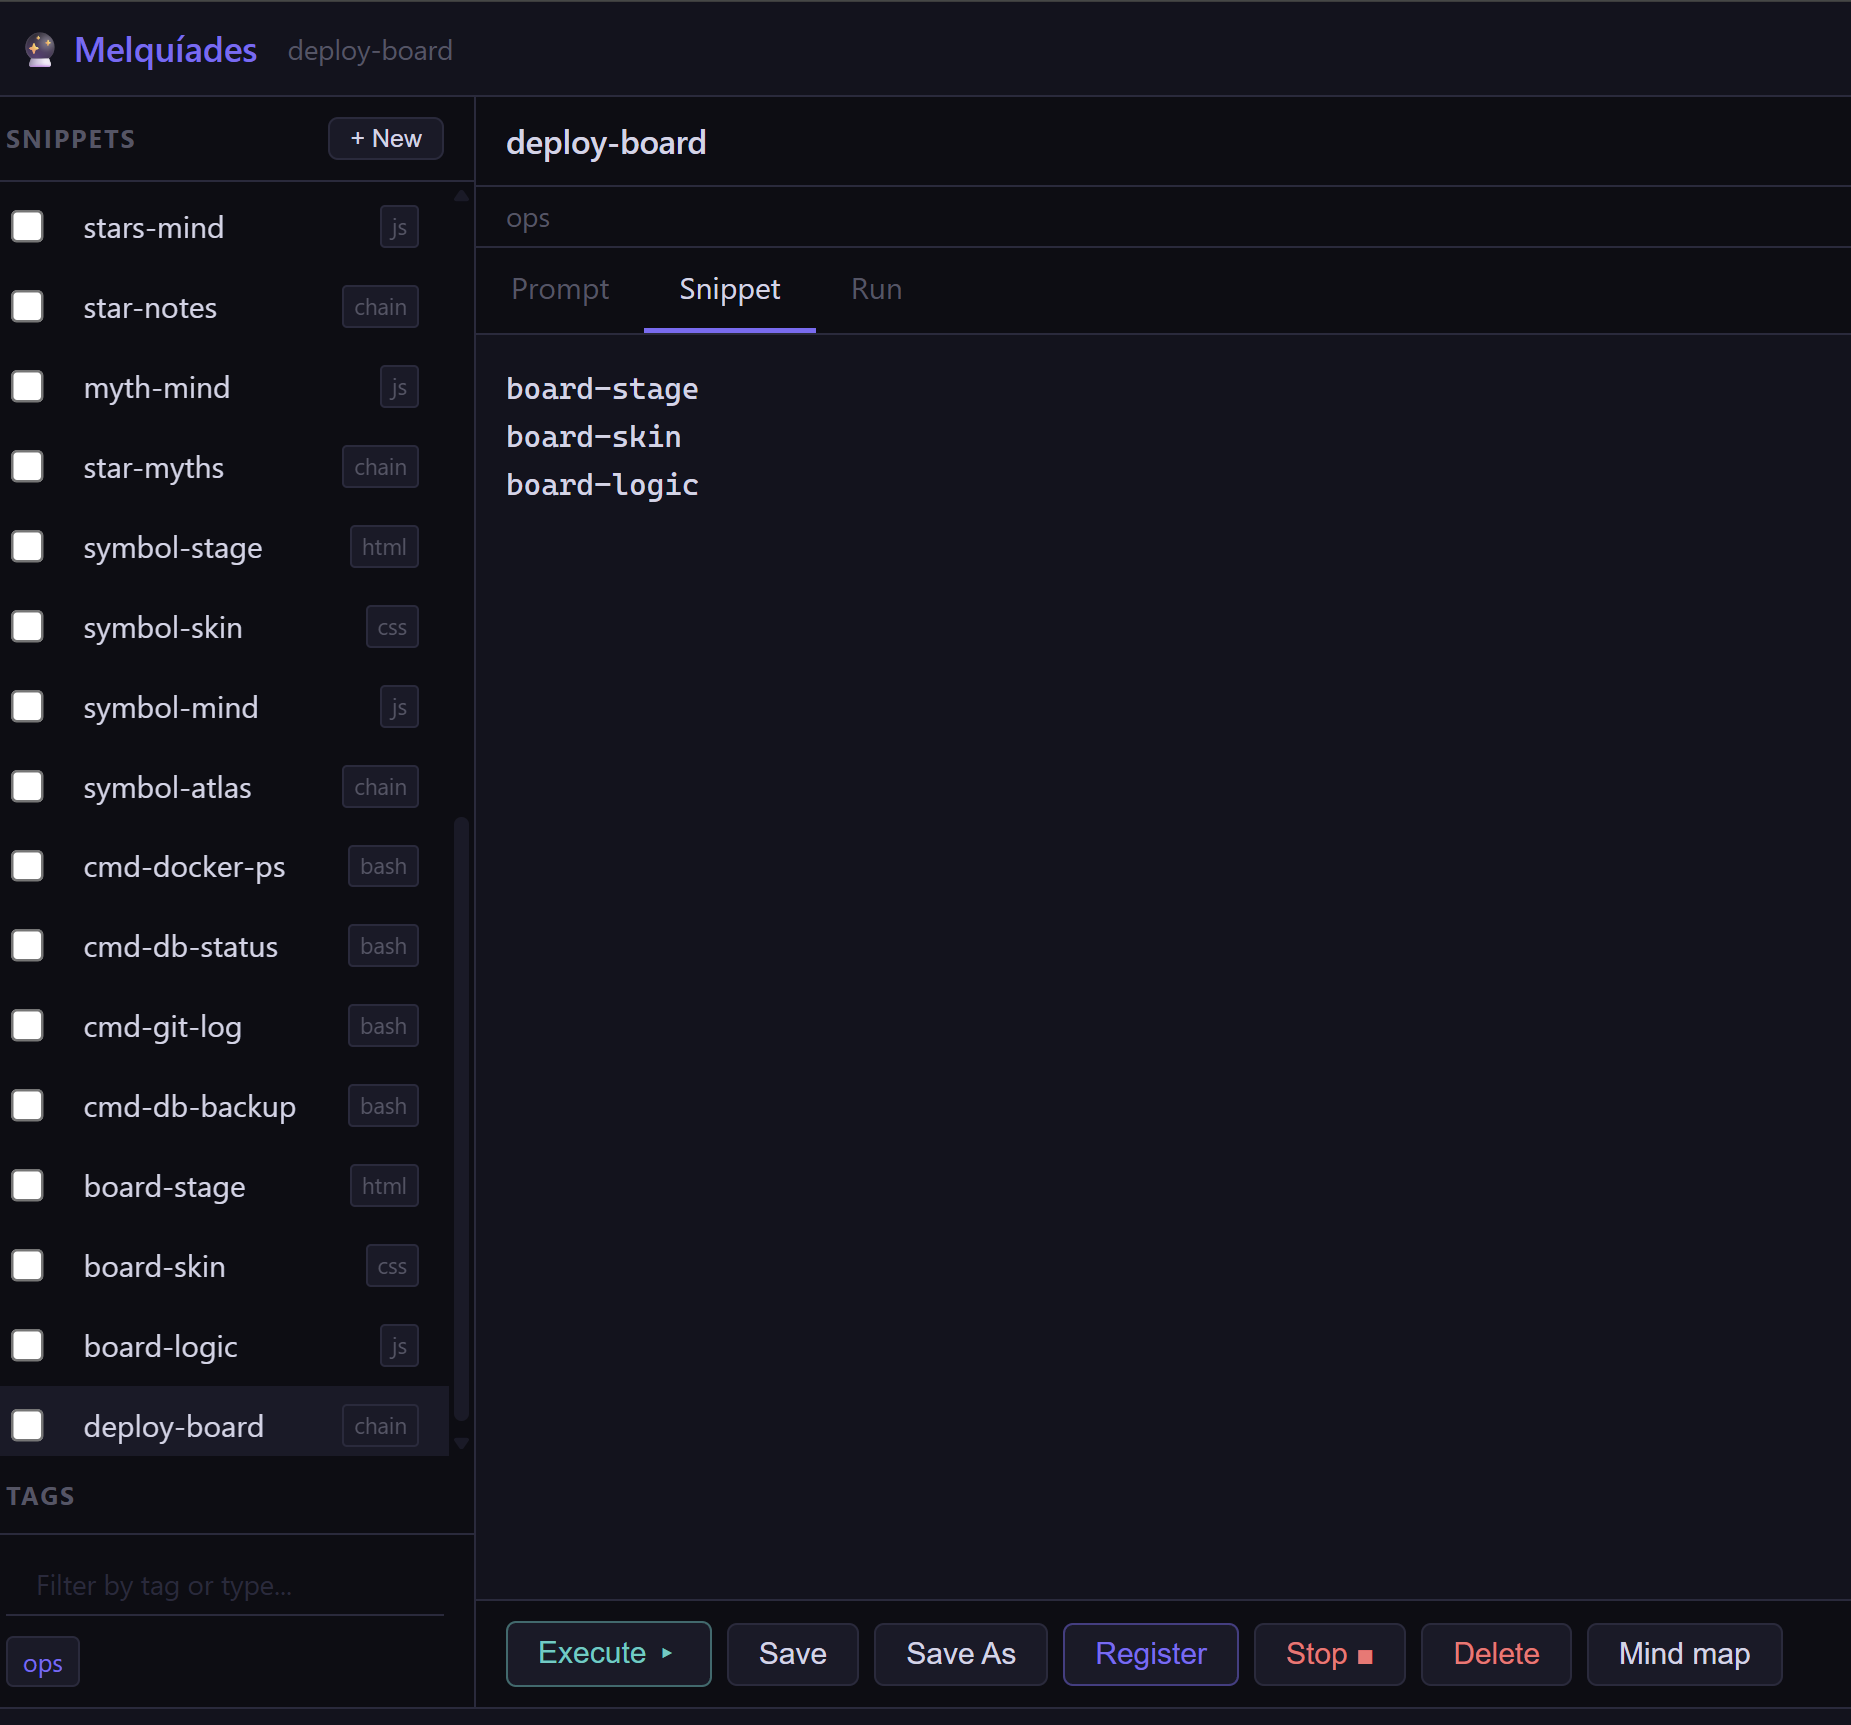The width and height of the screenshot is (1851, 1725).
Task: Open the star-notes snippet
Action: click(150, 308)
